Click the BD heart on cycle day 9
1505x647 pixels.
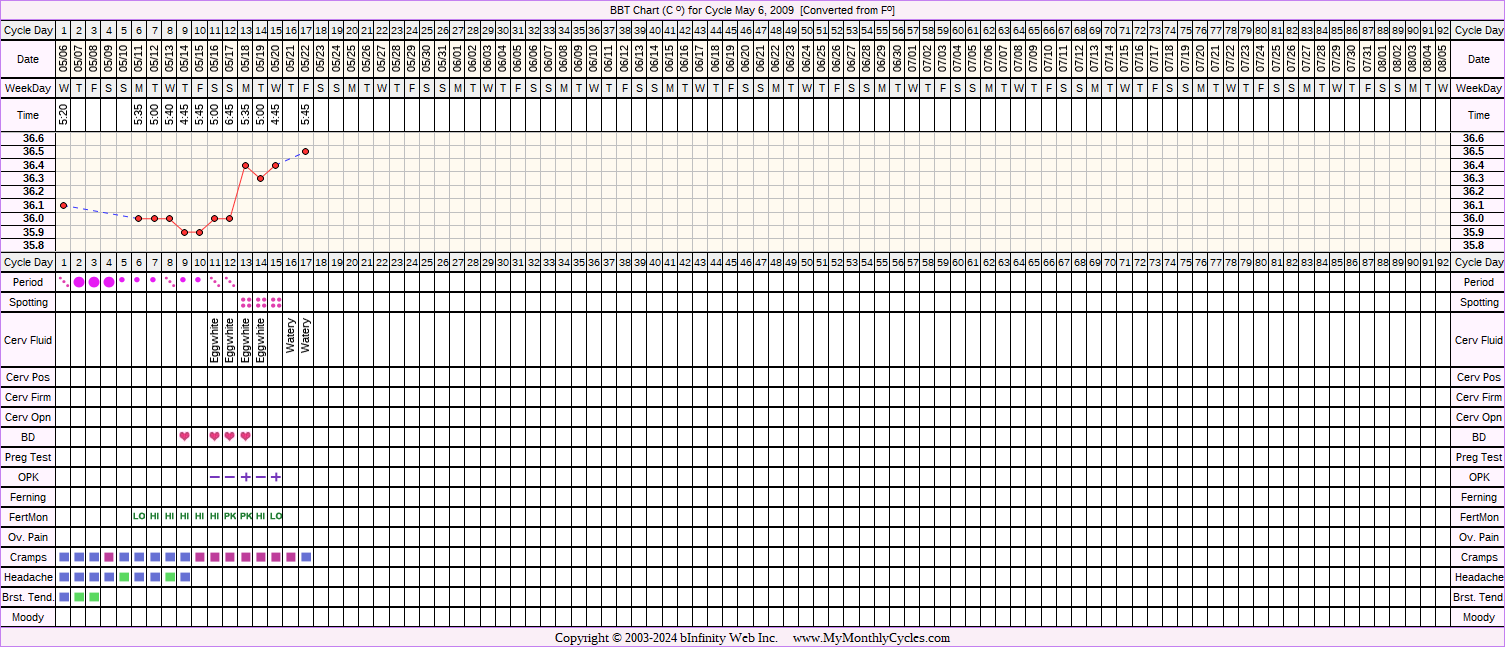[x=185, y=437]
